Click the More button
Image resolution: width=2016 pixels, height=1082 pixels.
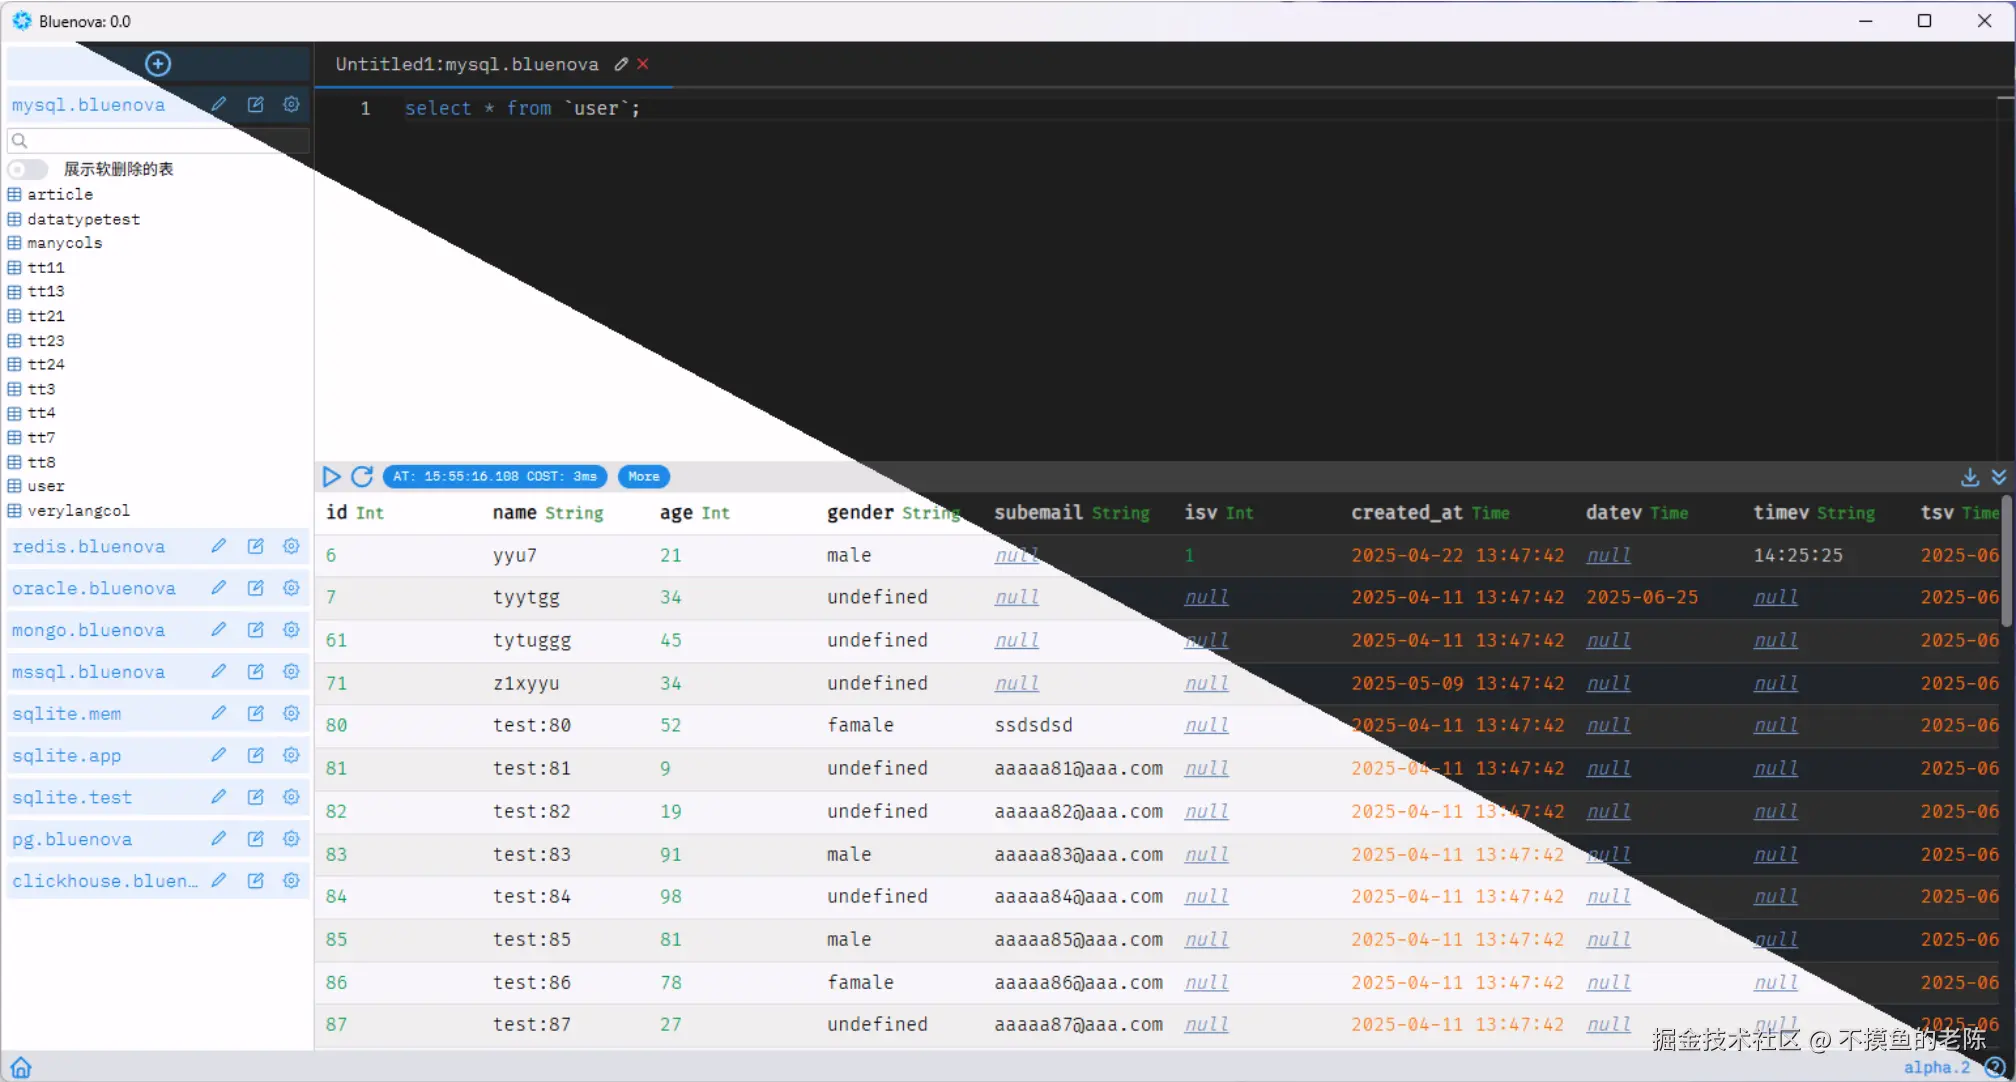[643, 477]
